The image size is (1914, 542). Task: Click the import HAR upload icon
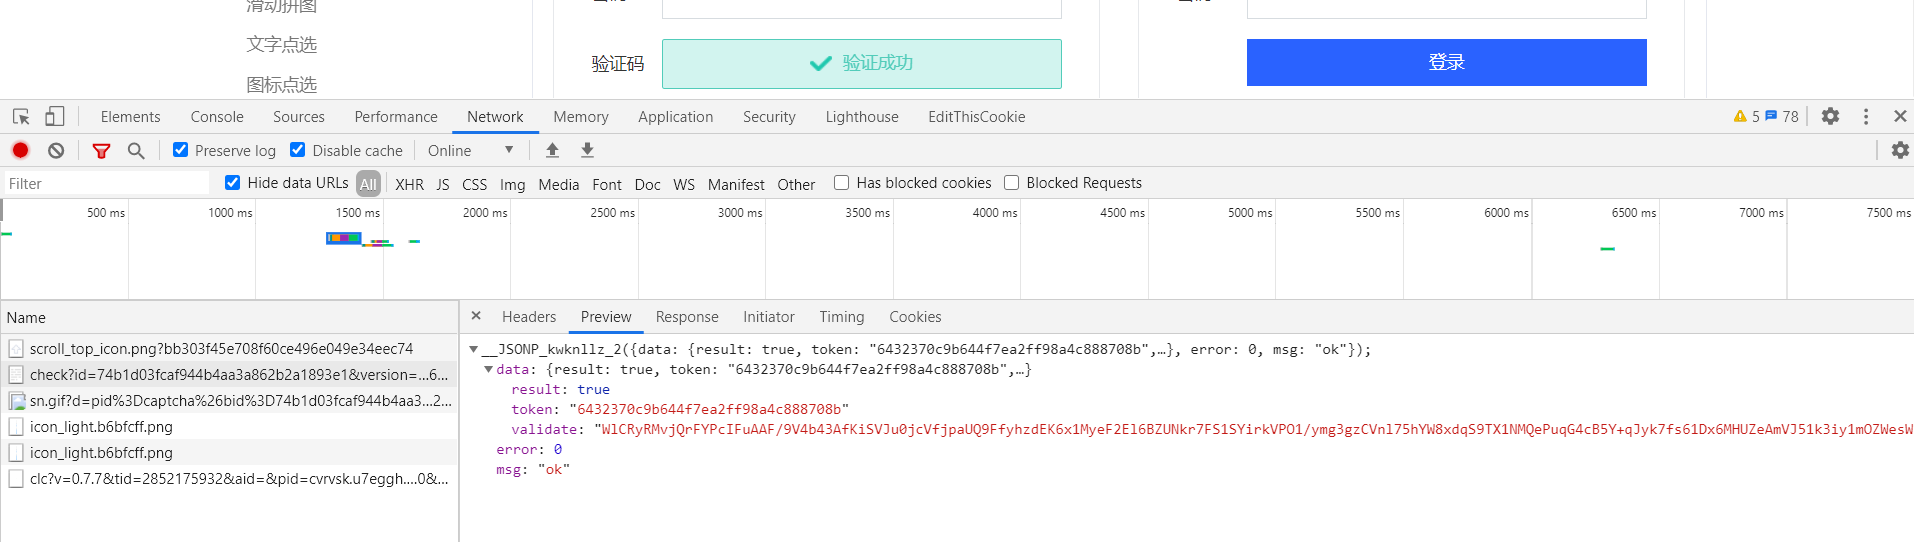click(552, 150)
